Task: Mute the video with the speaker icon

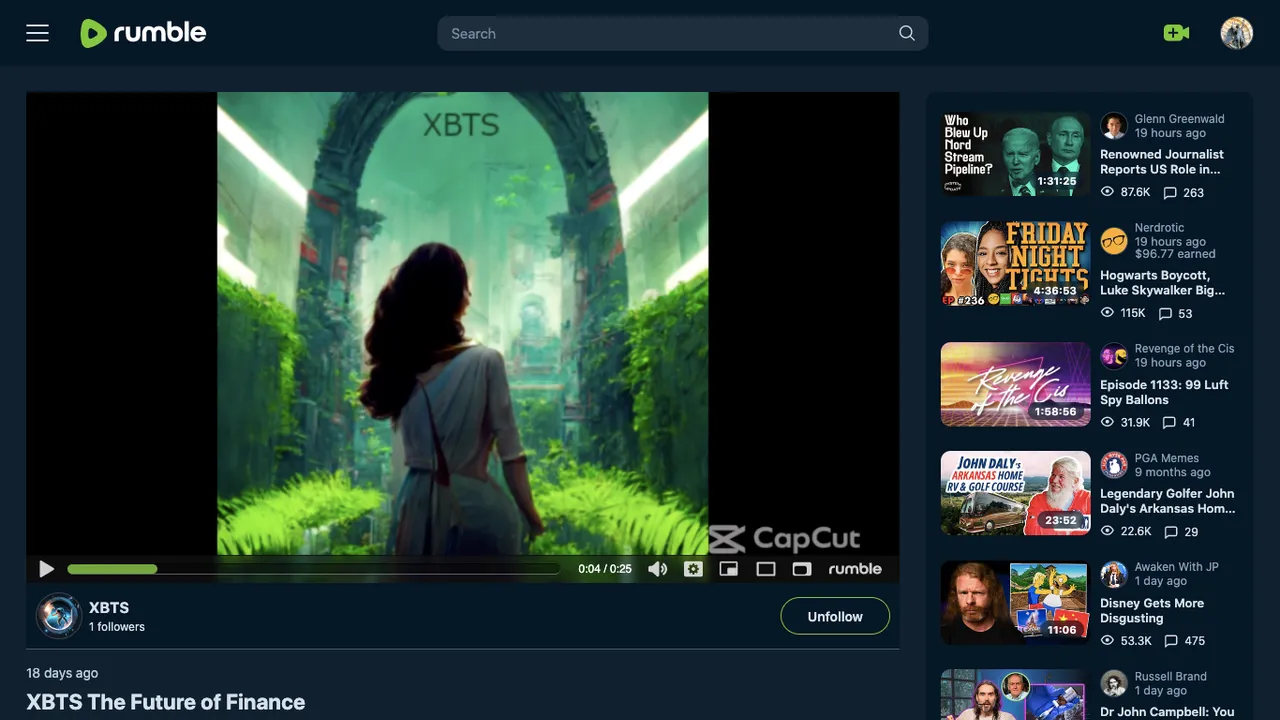Action: (657, 569)
